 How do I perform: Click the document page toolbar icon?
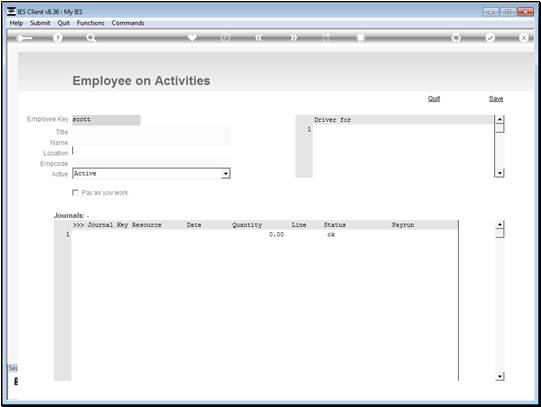360,37
